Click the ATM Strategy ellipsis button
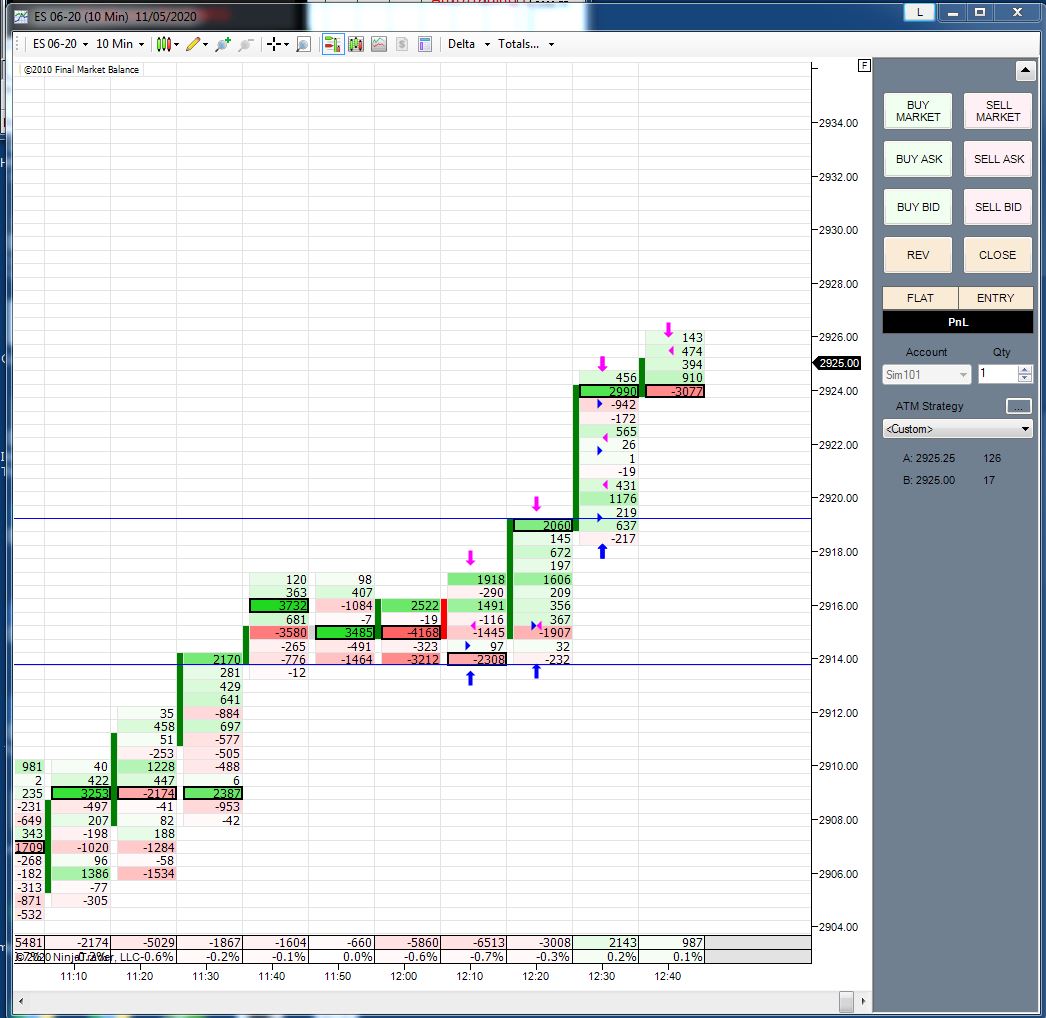1046x1018 pixels. pyautogui.click(x=1018, y=406)
